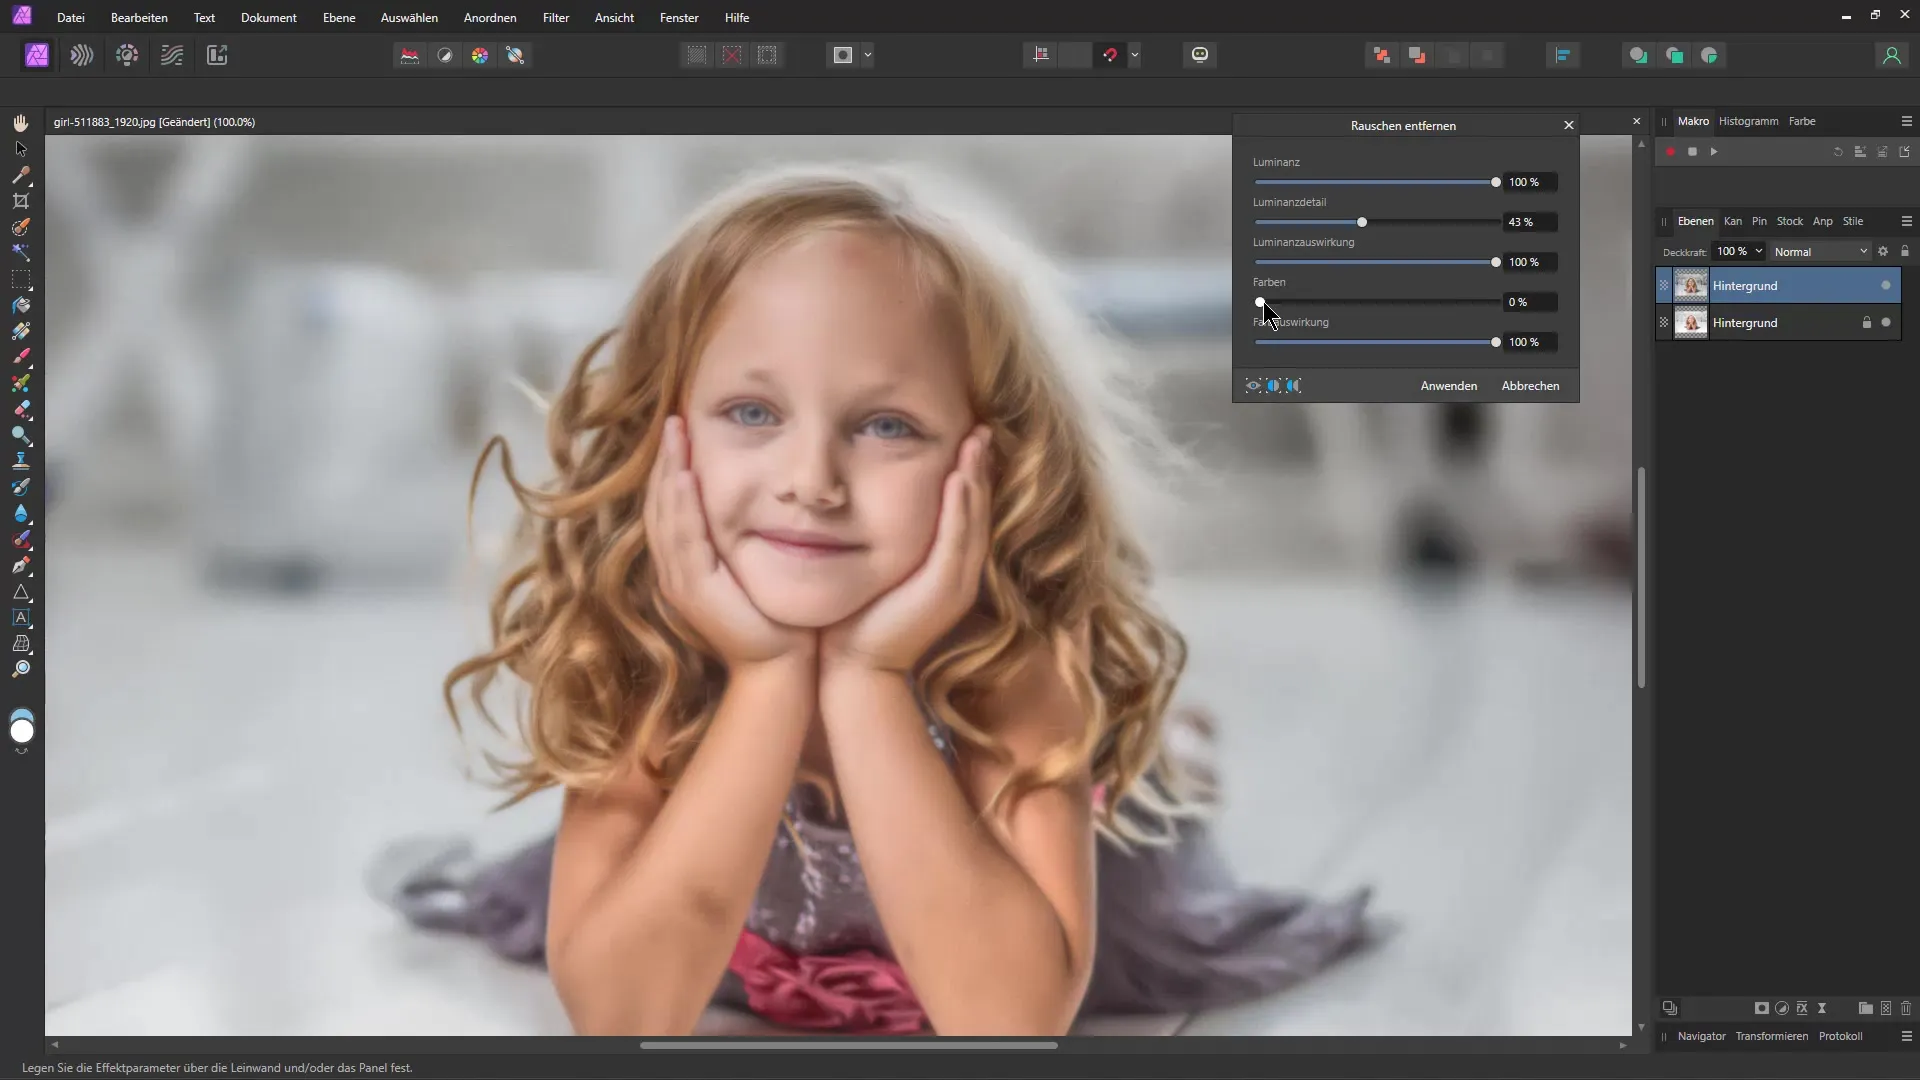Viewport: 1920px width, 1080px height.
Task: Select the Move arrow tool
Action: pyautogui.click(x=21, y=149)
